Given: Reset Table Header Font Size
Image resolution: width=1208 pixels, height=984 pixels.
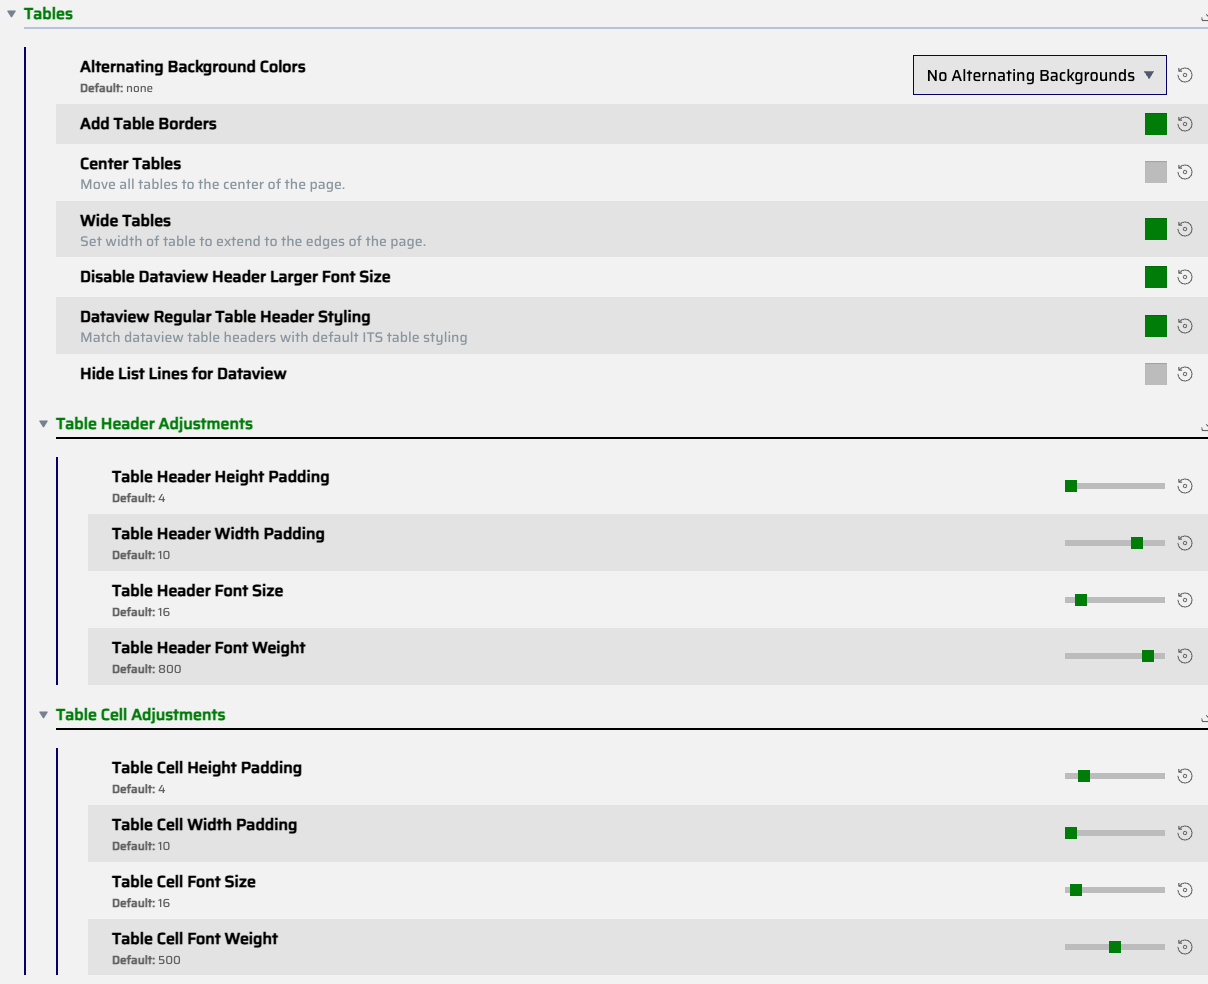Looking at the screenshot, I should (x=1185, y=600).
